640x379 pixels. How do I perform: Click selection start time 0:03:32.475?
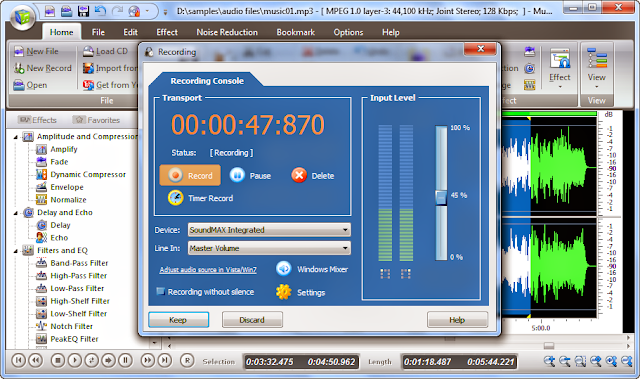point(269,362)
